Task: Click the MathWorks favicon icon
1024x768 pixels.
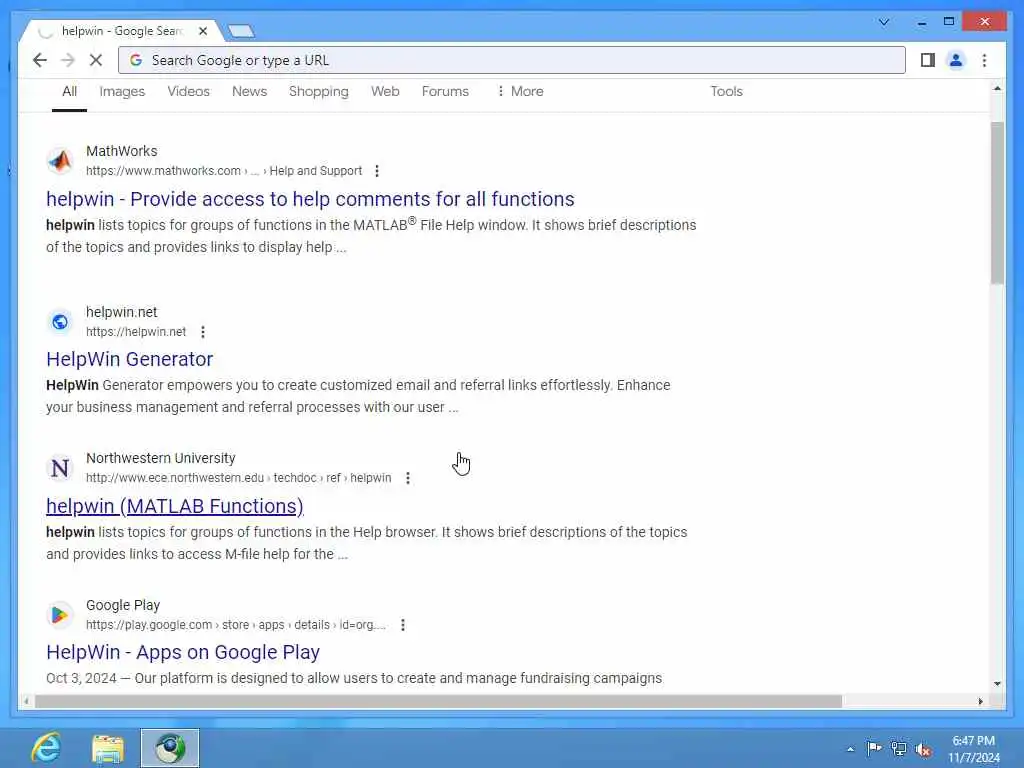Action: [60, 161]
